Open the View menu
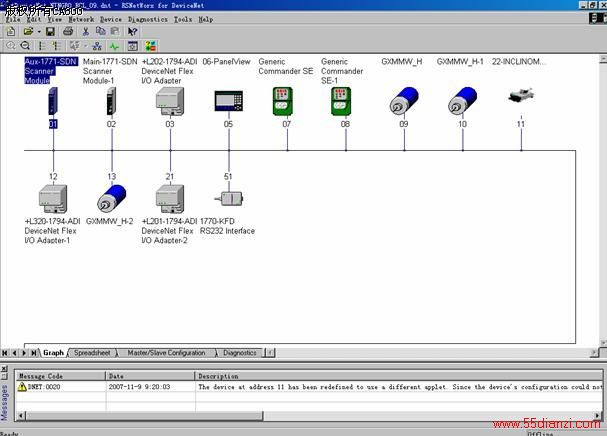Screen dimensions: 607x436 tap(55, 19)
